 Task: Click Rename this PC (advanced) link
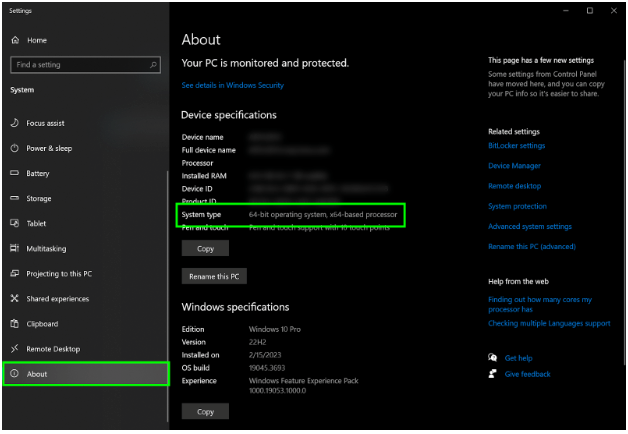point(531,247)
